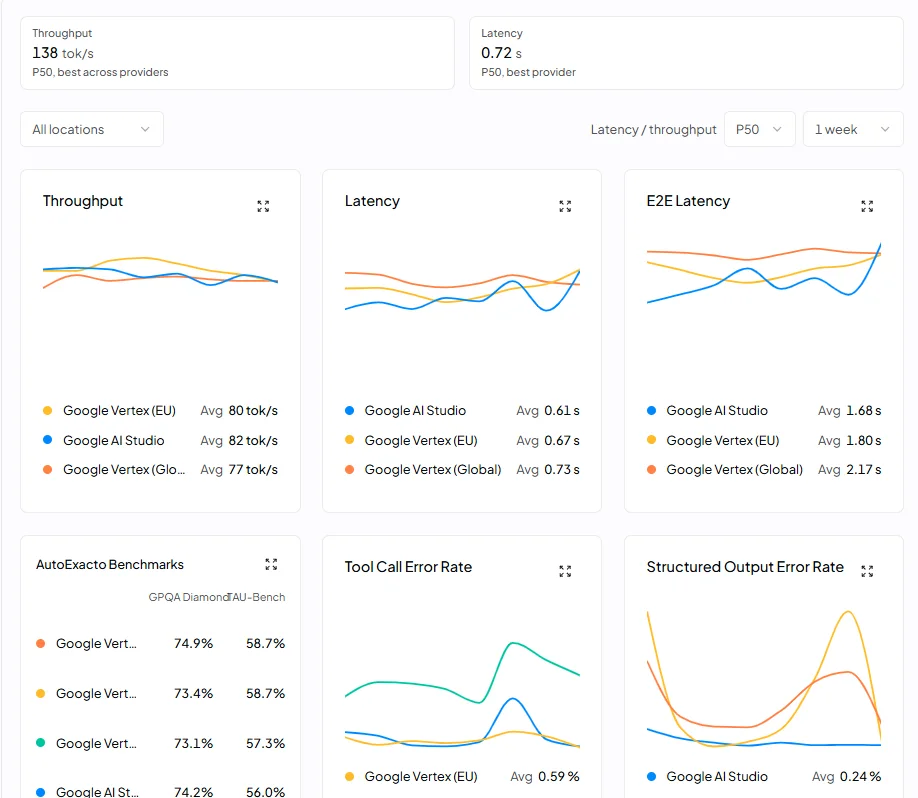Select Google AI Studio in Throughput legend
Viewport: 918px width, 798px height.
coord(114,440)
